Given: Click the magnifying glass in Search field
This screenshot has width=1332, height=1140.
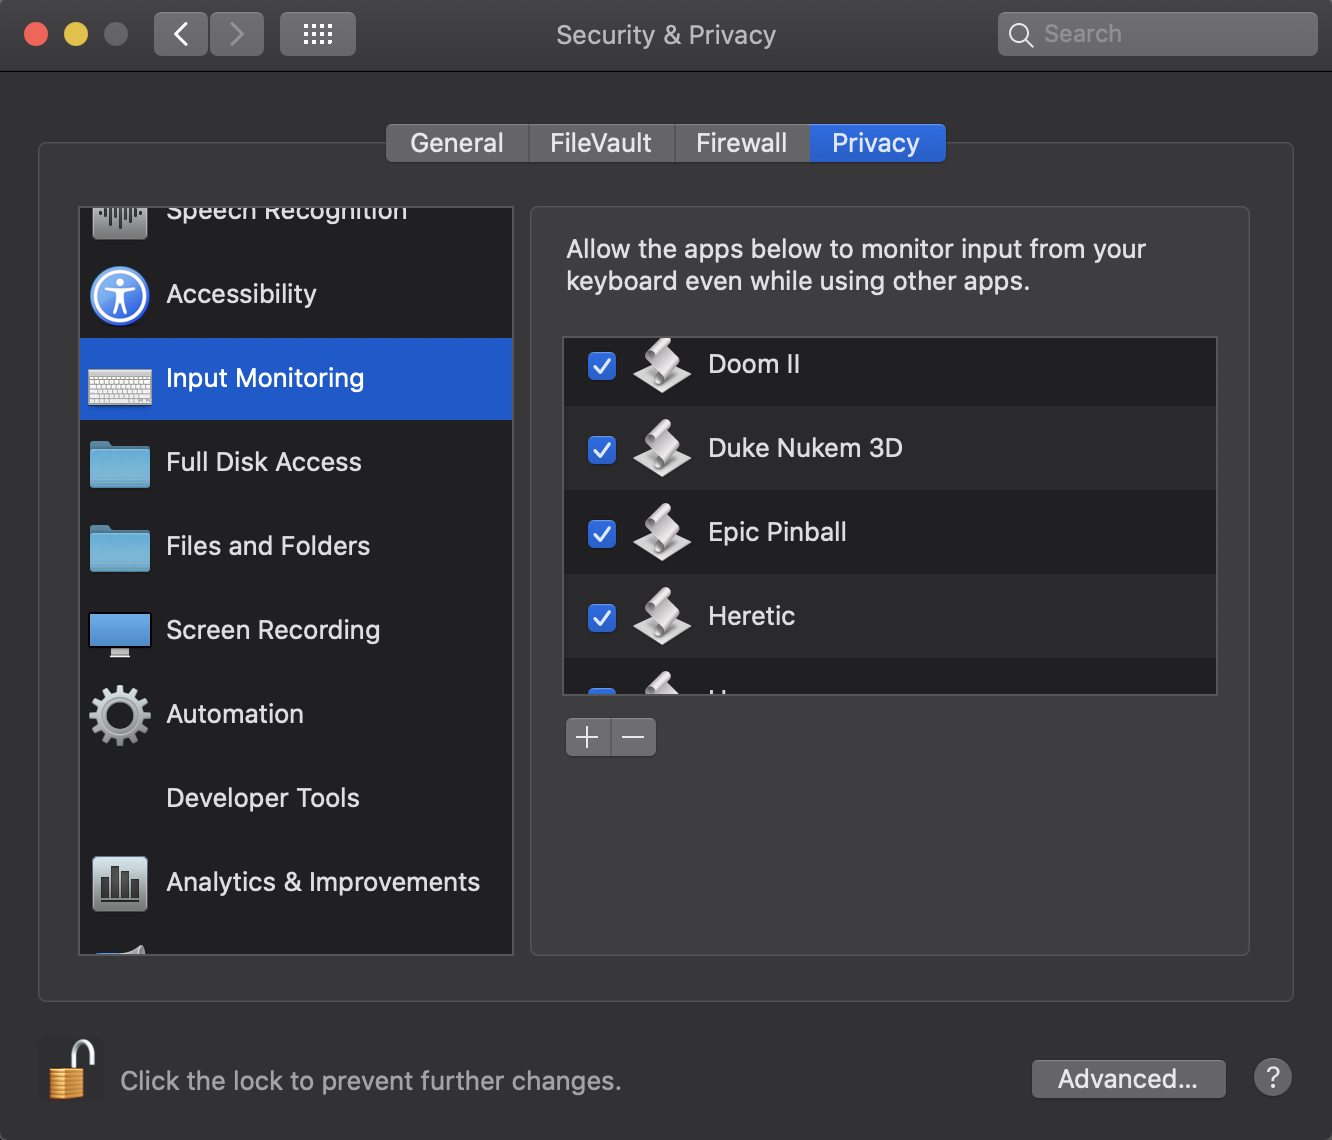Looking at the screenshot, I should tap(1020, 35).
